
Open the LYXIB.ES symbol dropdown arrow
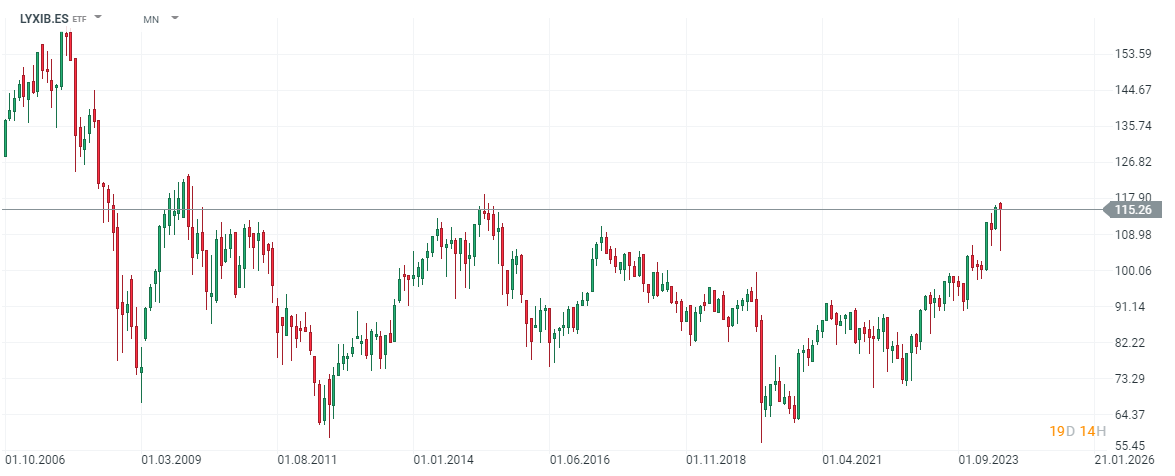(x=98, y=18)
